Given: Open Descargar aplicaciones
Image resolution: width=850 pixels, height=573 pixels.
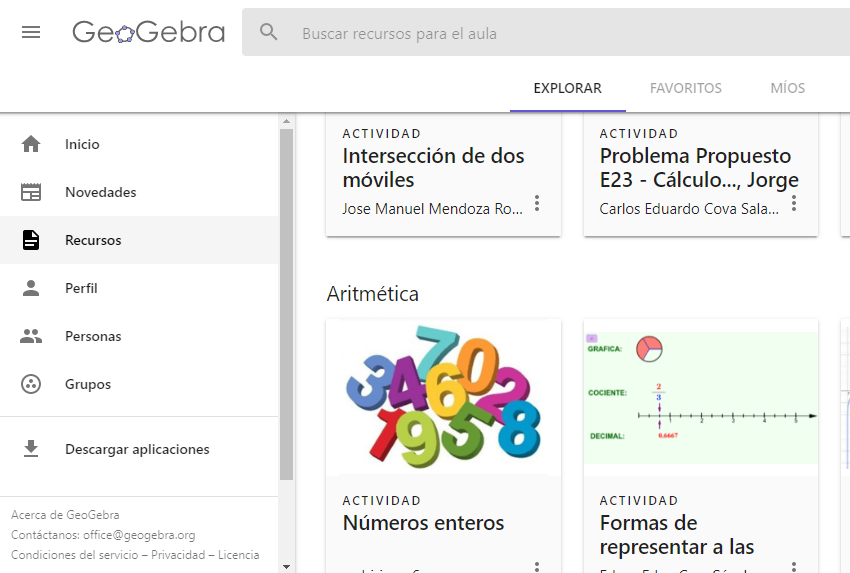Looking at the screenshot, I should [x=139, y=449].
